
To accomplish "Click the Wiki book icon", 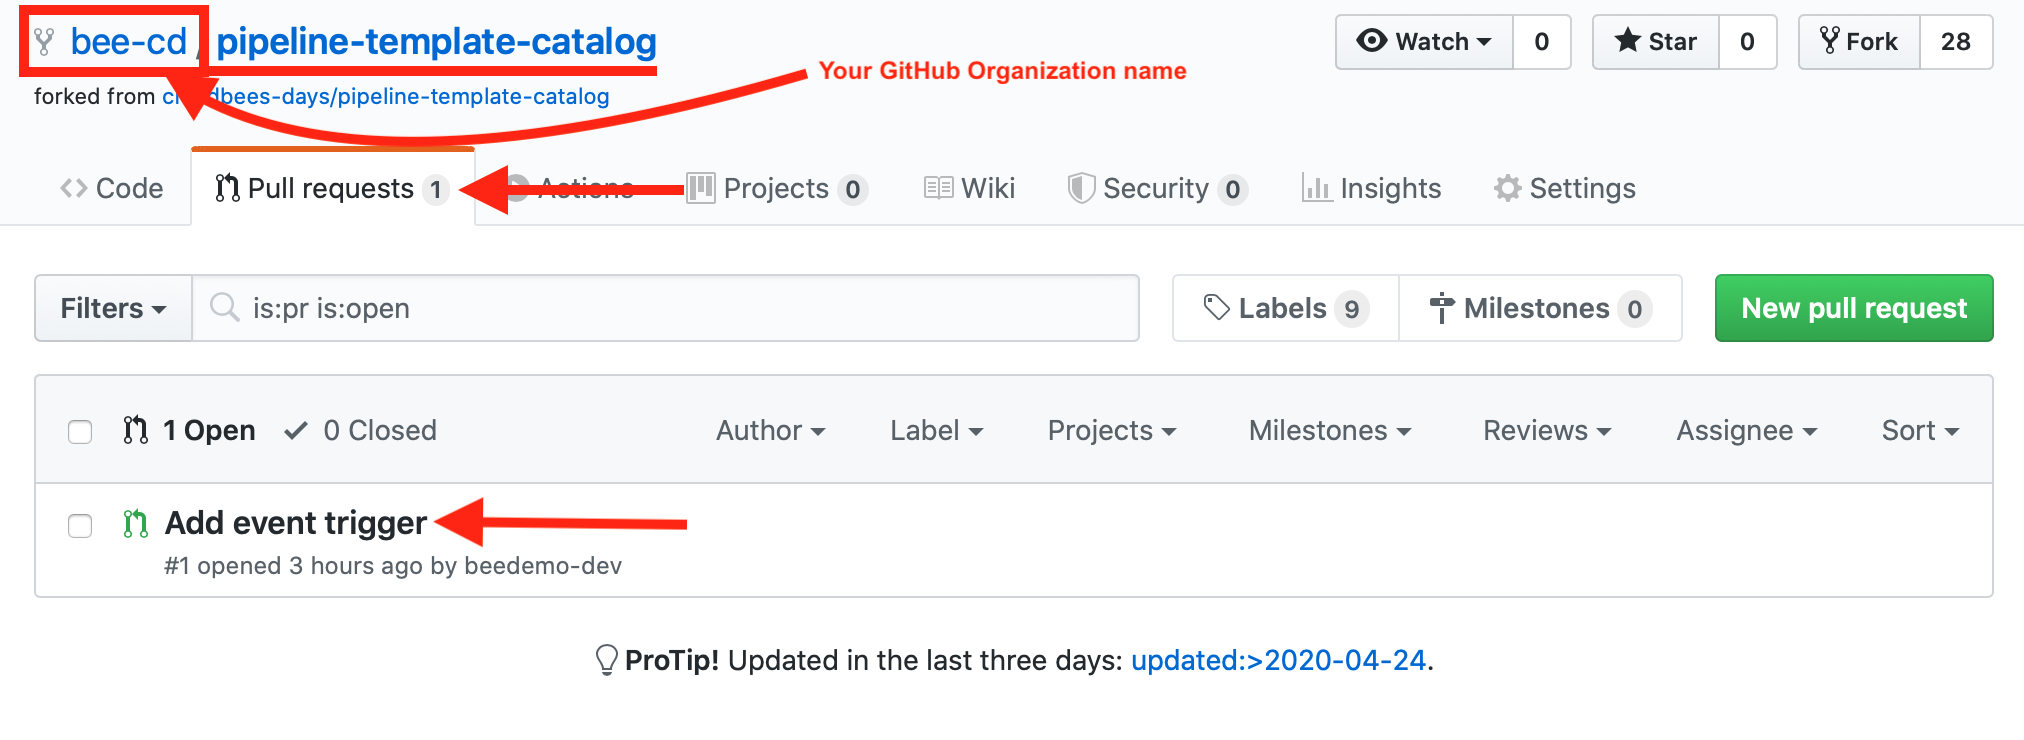I will pos(938,188).
